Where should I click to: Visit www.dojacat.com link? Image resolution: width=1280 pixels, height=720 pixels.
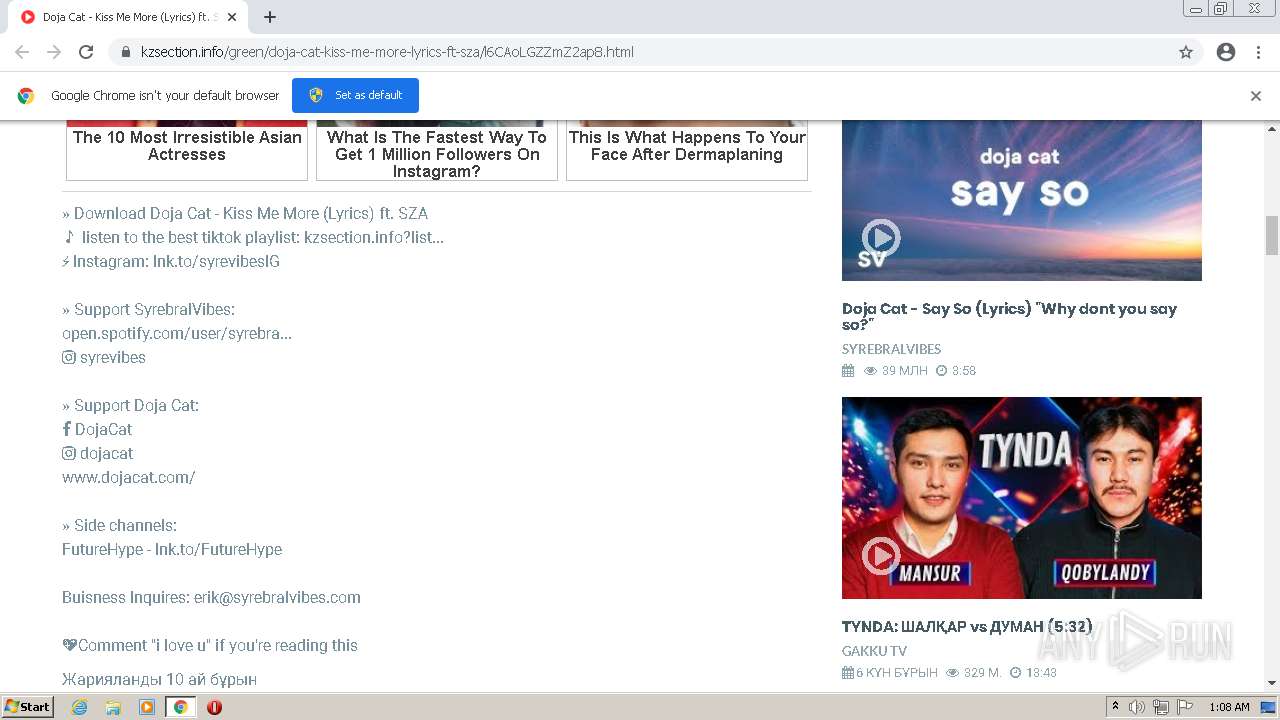pyautogui.click(x=129, y=477)
